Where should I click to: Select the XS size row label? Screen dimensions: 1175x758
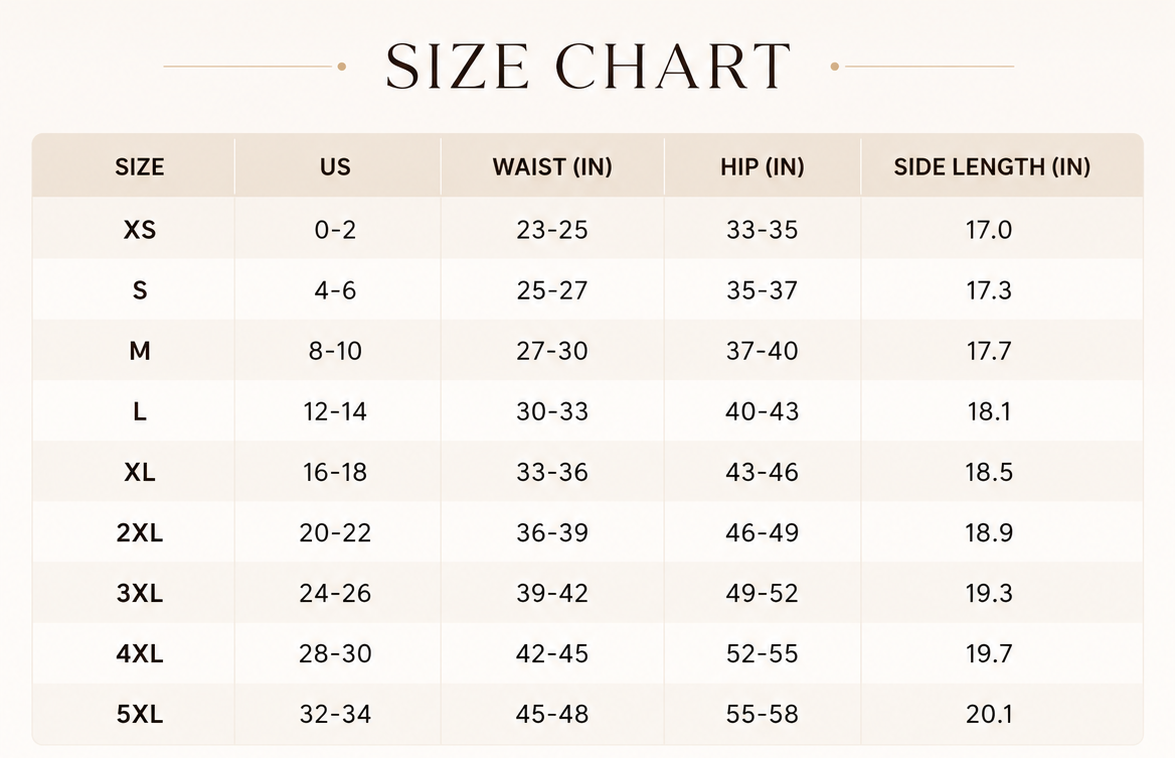click(139, 229)
